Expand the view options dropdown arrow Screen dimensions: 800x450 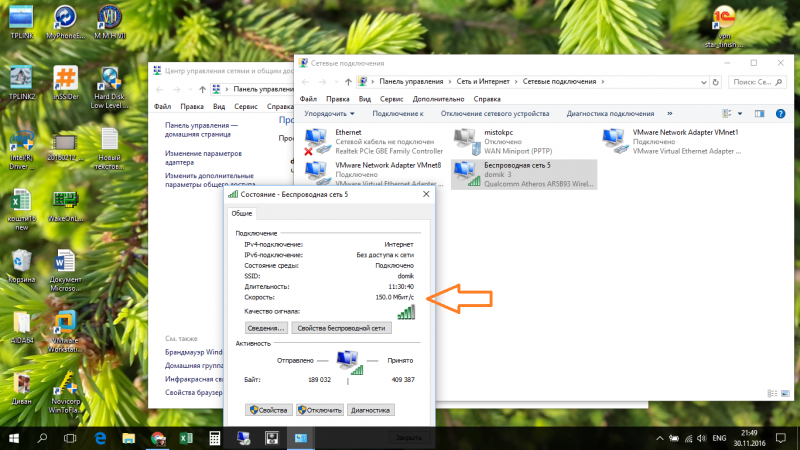click(x=741, y=114)
